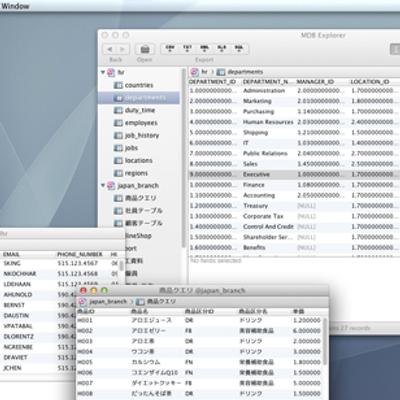Select the departments table in sidebar

139,98
